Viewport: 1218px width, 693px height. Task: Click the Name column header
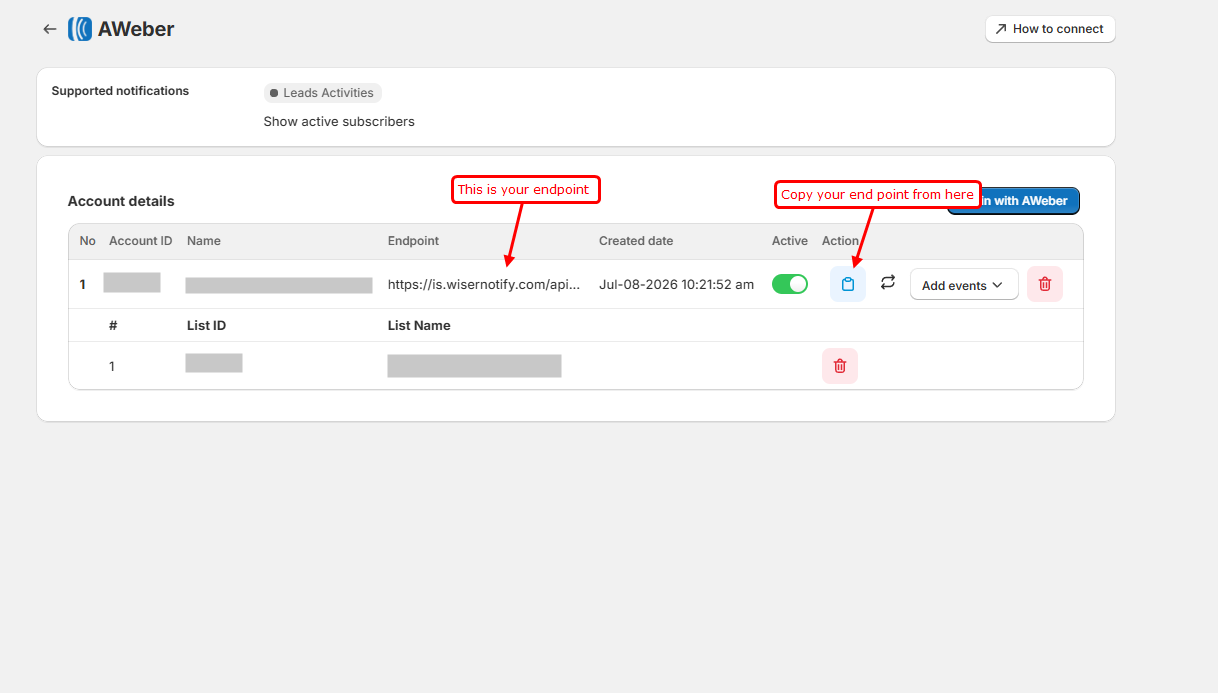[204, 241]
